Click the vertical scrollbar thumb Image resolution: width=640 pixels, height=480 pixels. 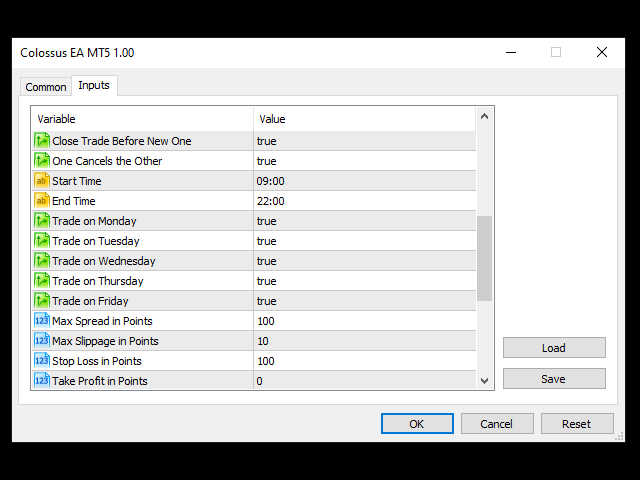pyautogui.click(x=484, y=258)
